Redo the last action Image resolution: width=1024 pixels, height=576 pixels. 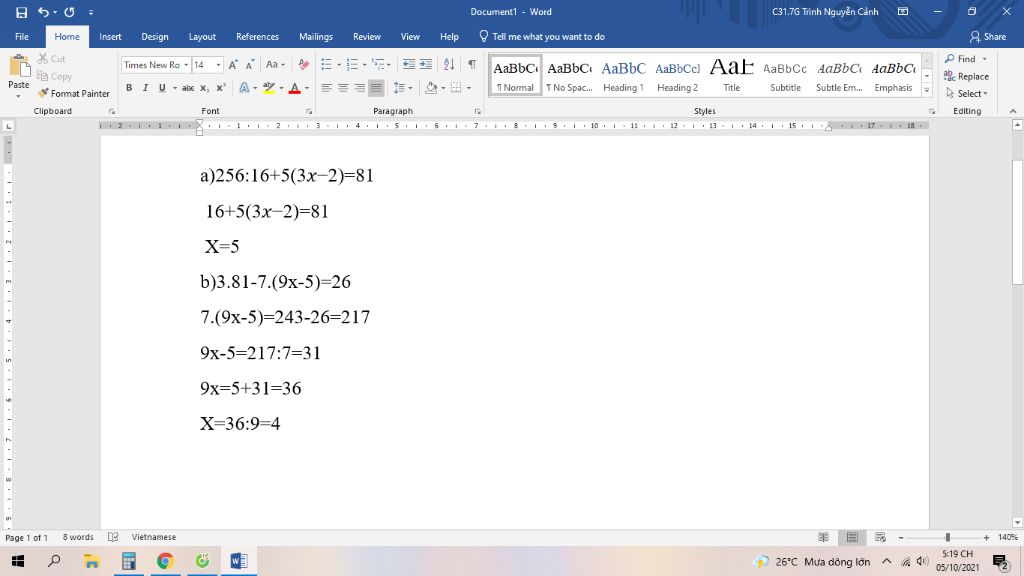tap(69, 12)
